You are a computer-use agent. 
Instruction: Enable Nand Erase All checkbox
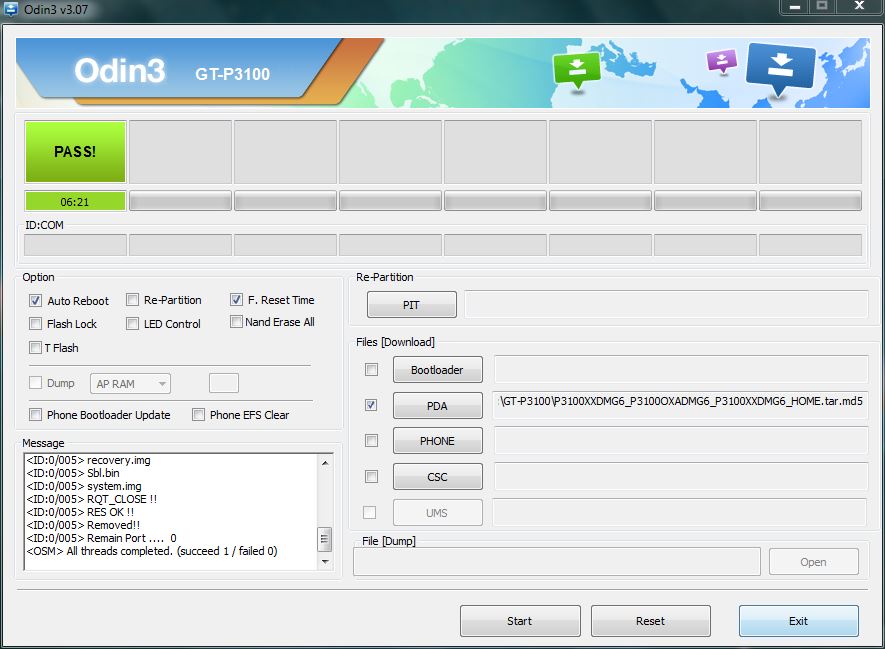(x=236, y=322)
